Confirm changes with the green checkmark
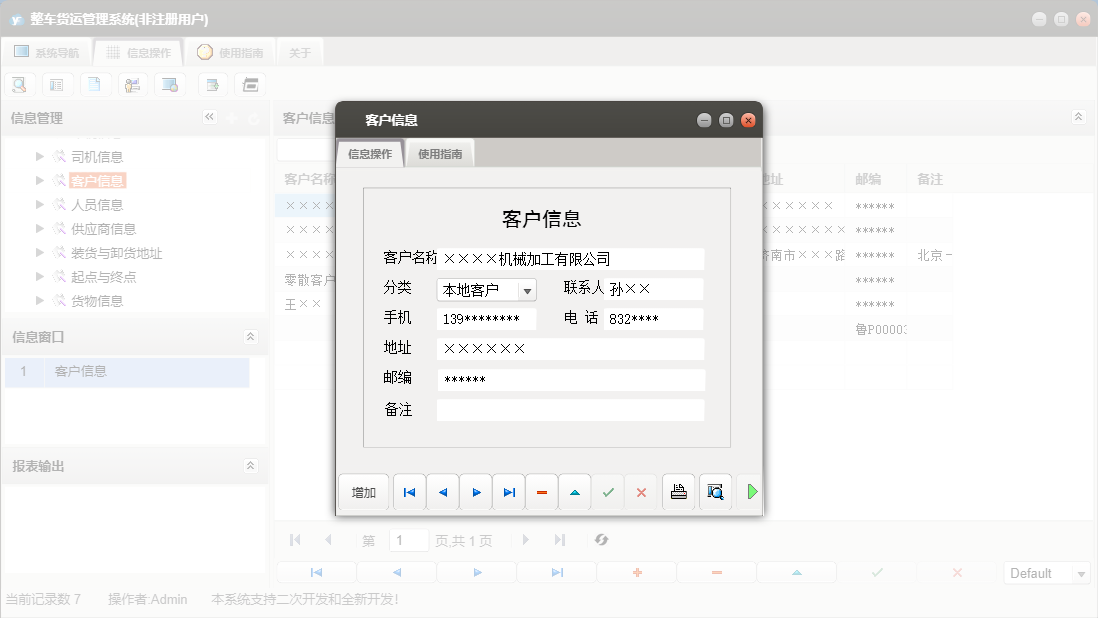The height and width of the screenshot is (618, 1098). coord(608,491)
